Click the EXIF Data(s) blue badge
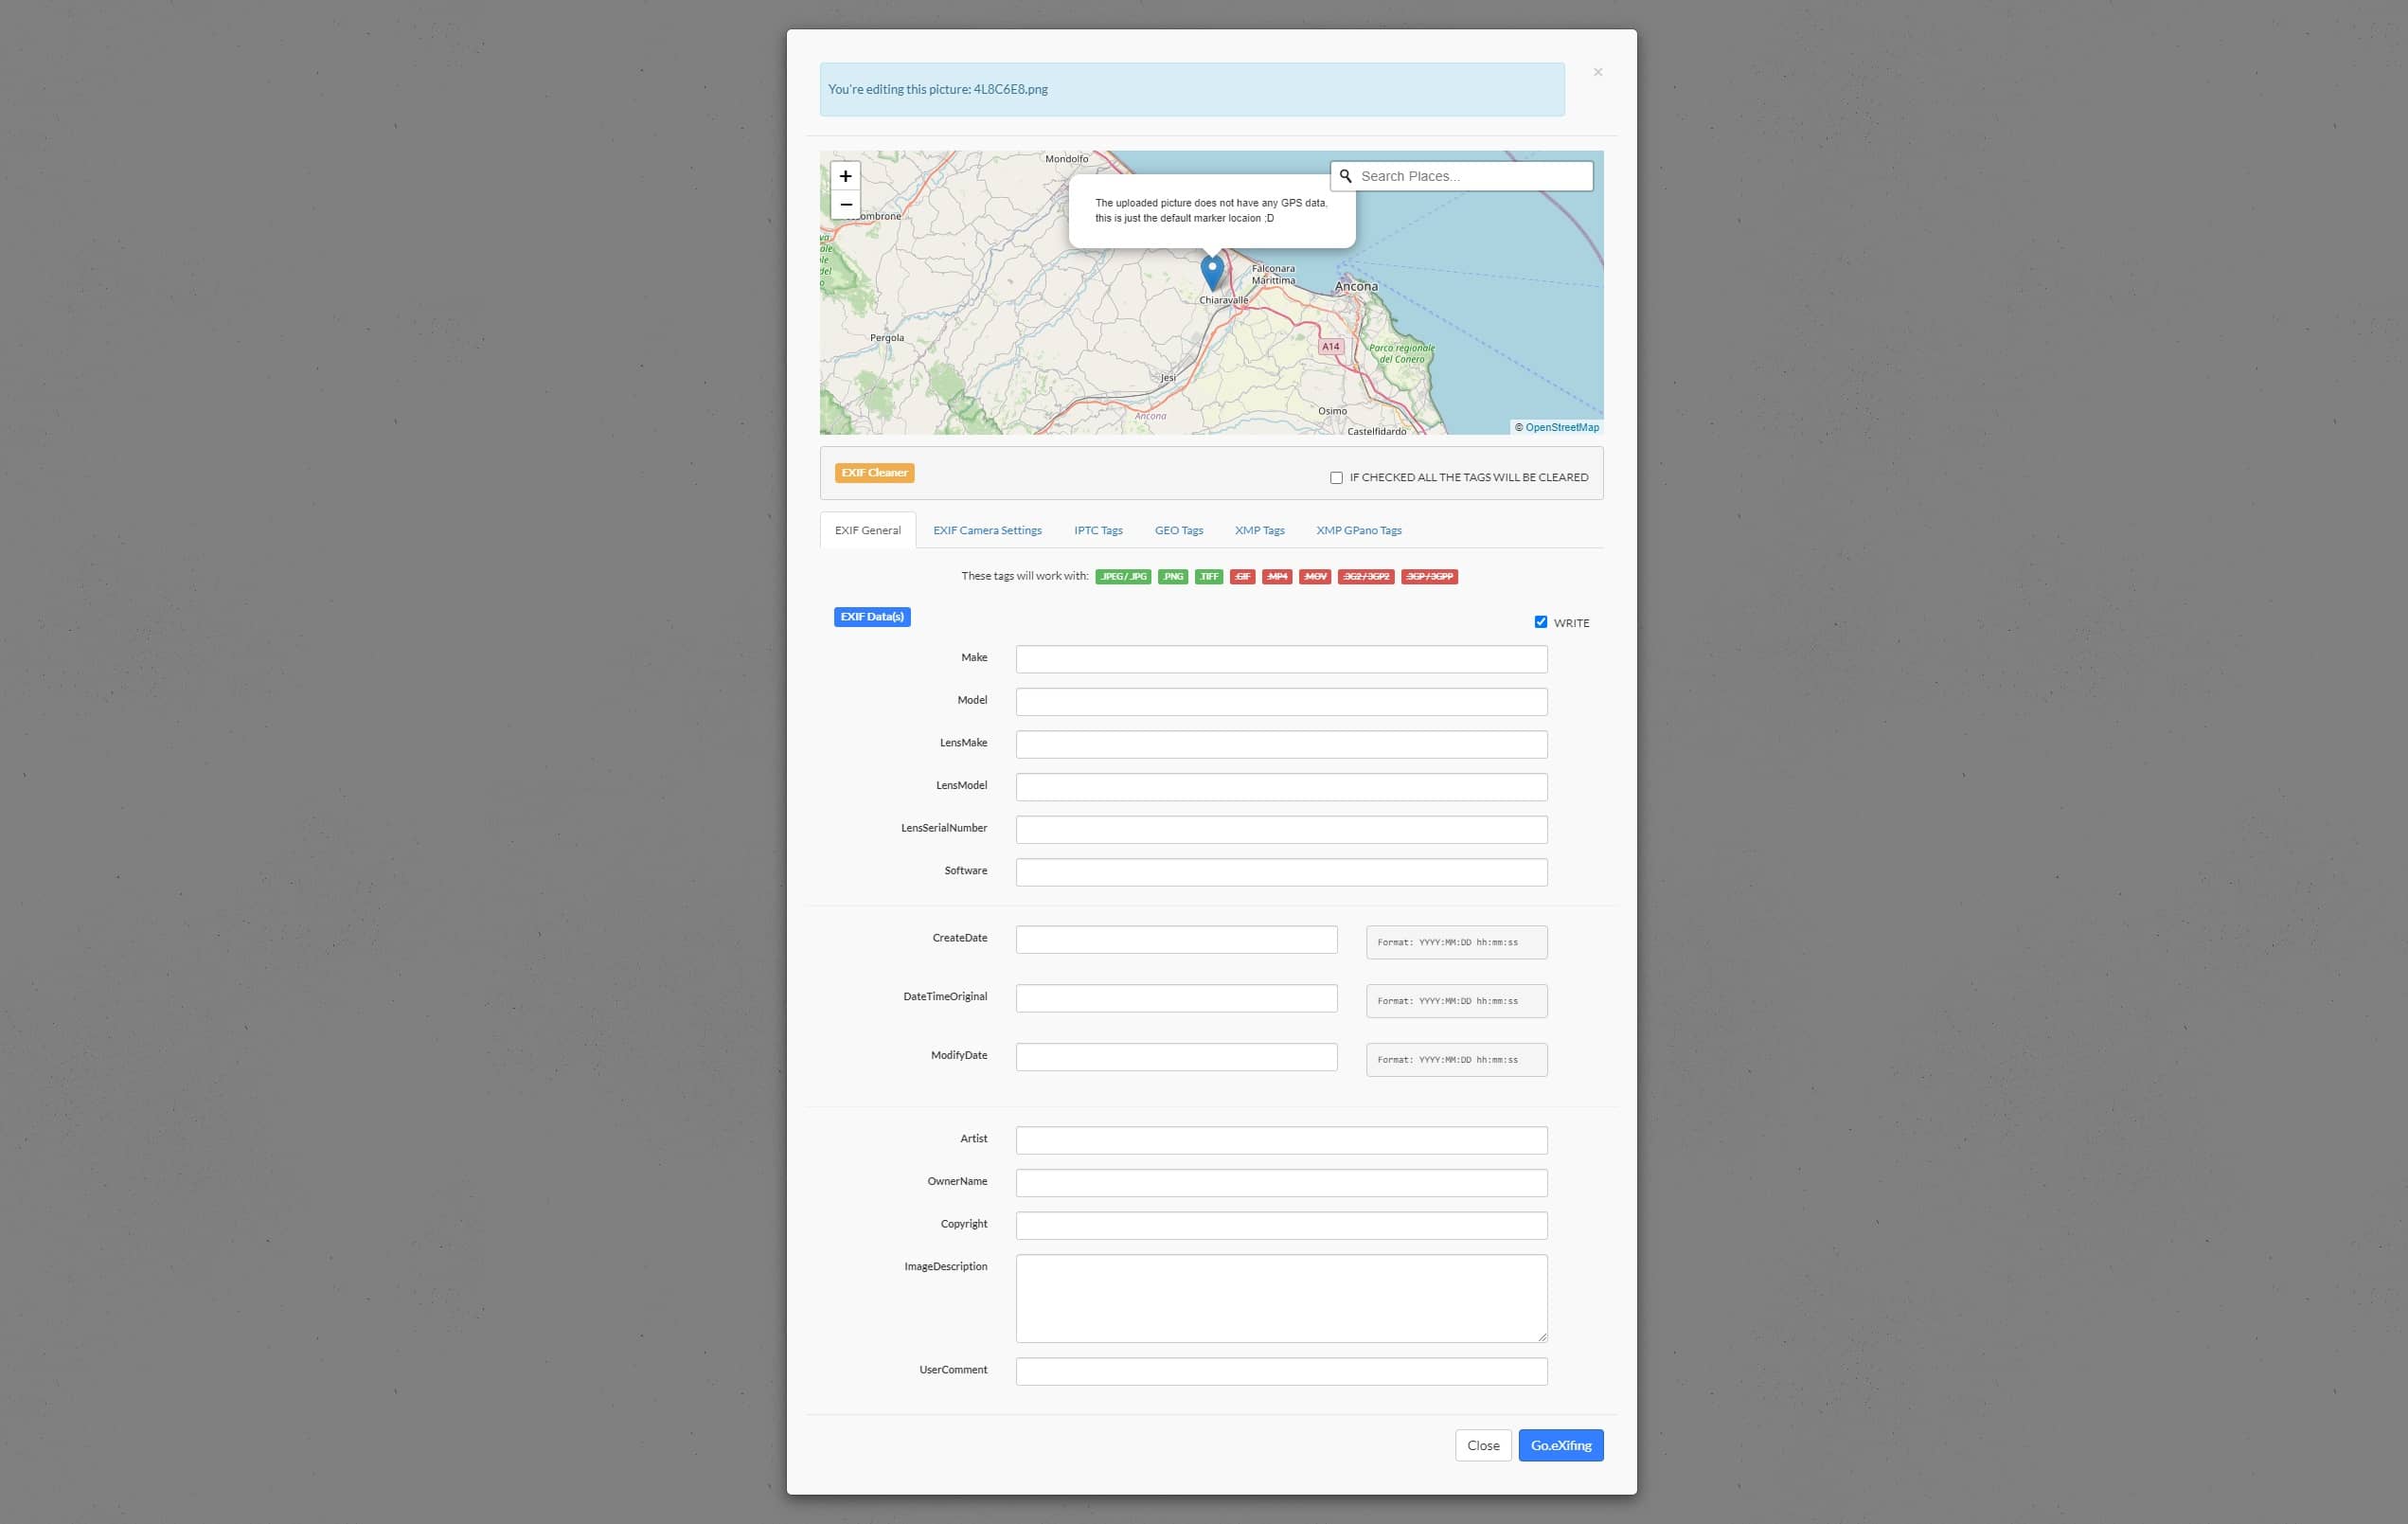This screenshot has height=1524, width=2408. [872, 617]
